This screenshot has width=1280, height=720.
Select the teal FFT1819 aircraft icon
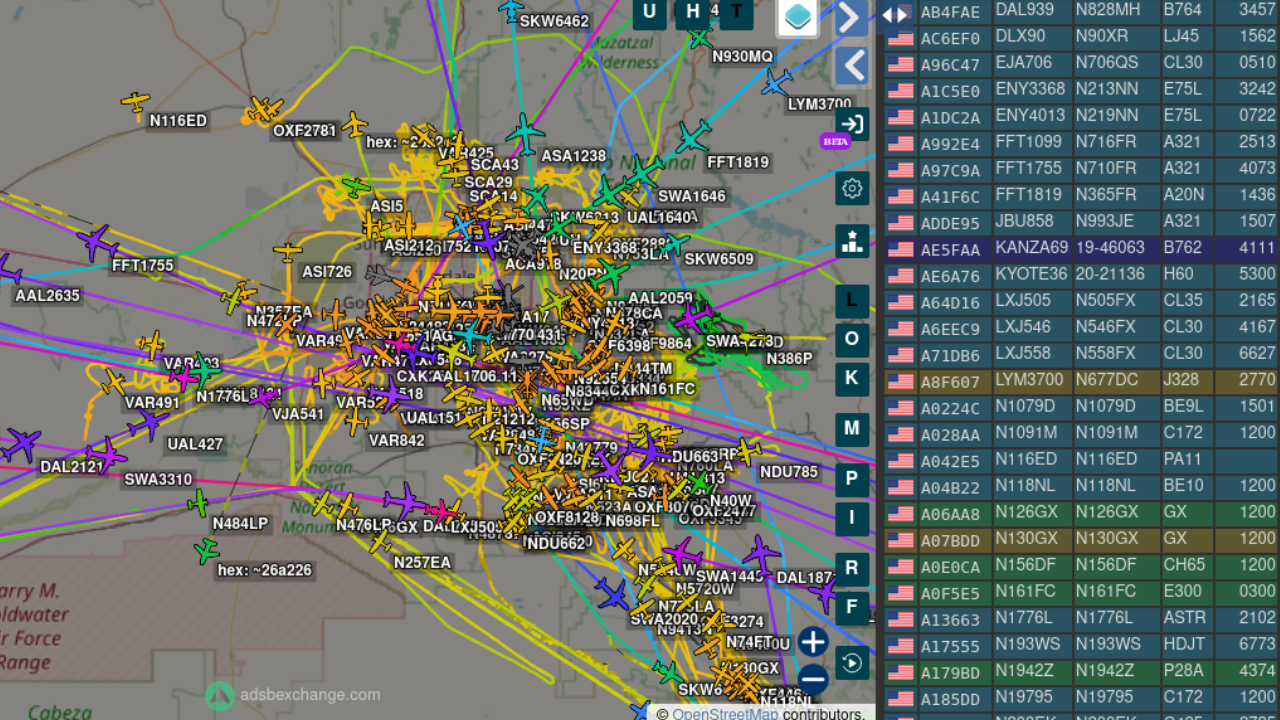(693, 136)
